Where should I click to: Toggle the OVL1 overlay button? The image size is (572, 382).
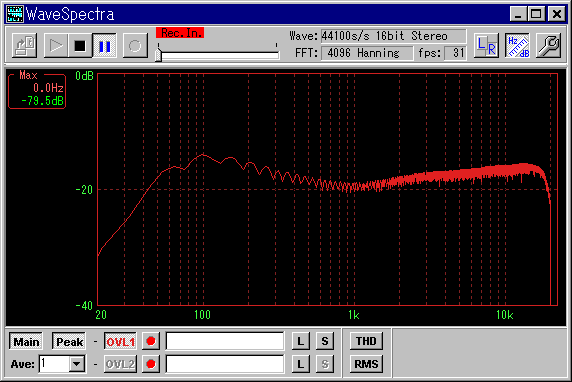coord(120,342)
